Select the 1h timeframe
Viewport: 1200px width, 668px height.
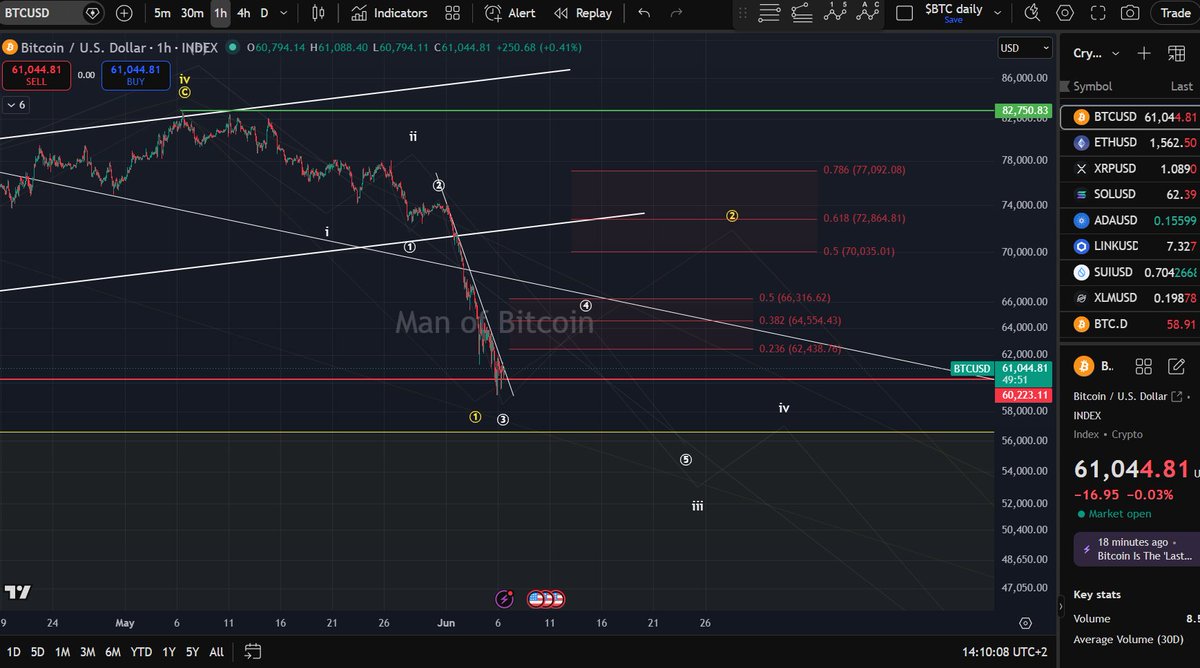pyautogui.click(x=220, y=13)
